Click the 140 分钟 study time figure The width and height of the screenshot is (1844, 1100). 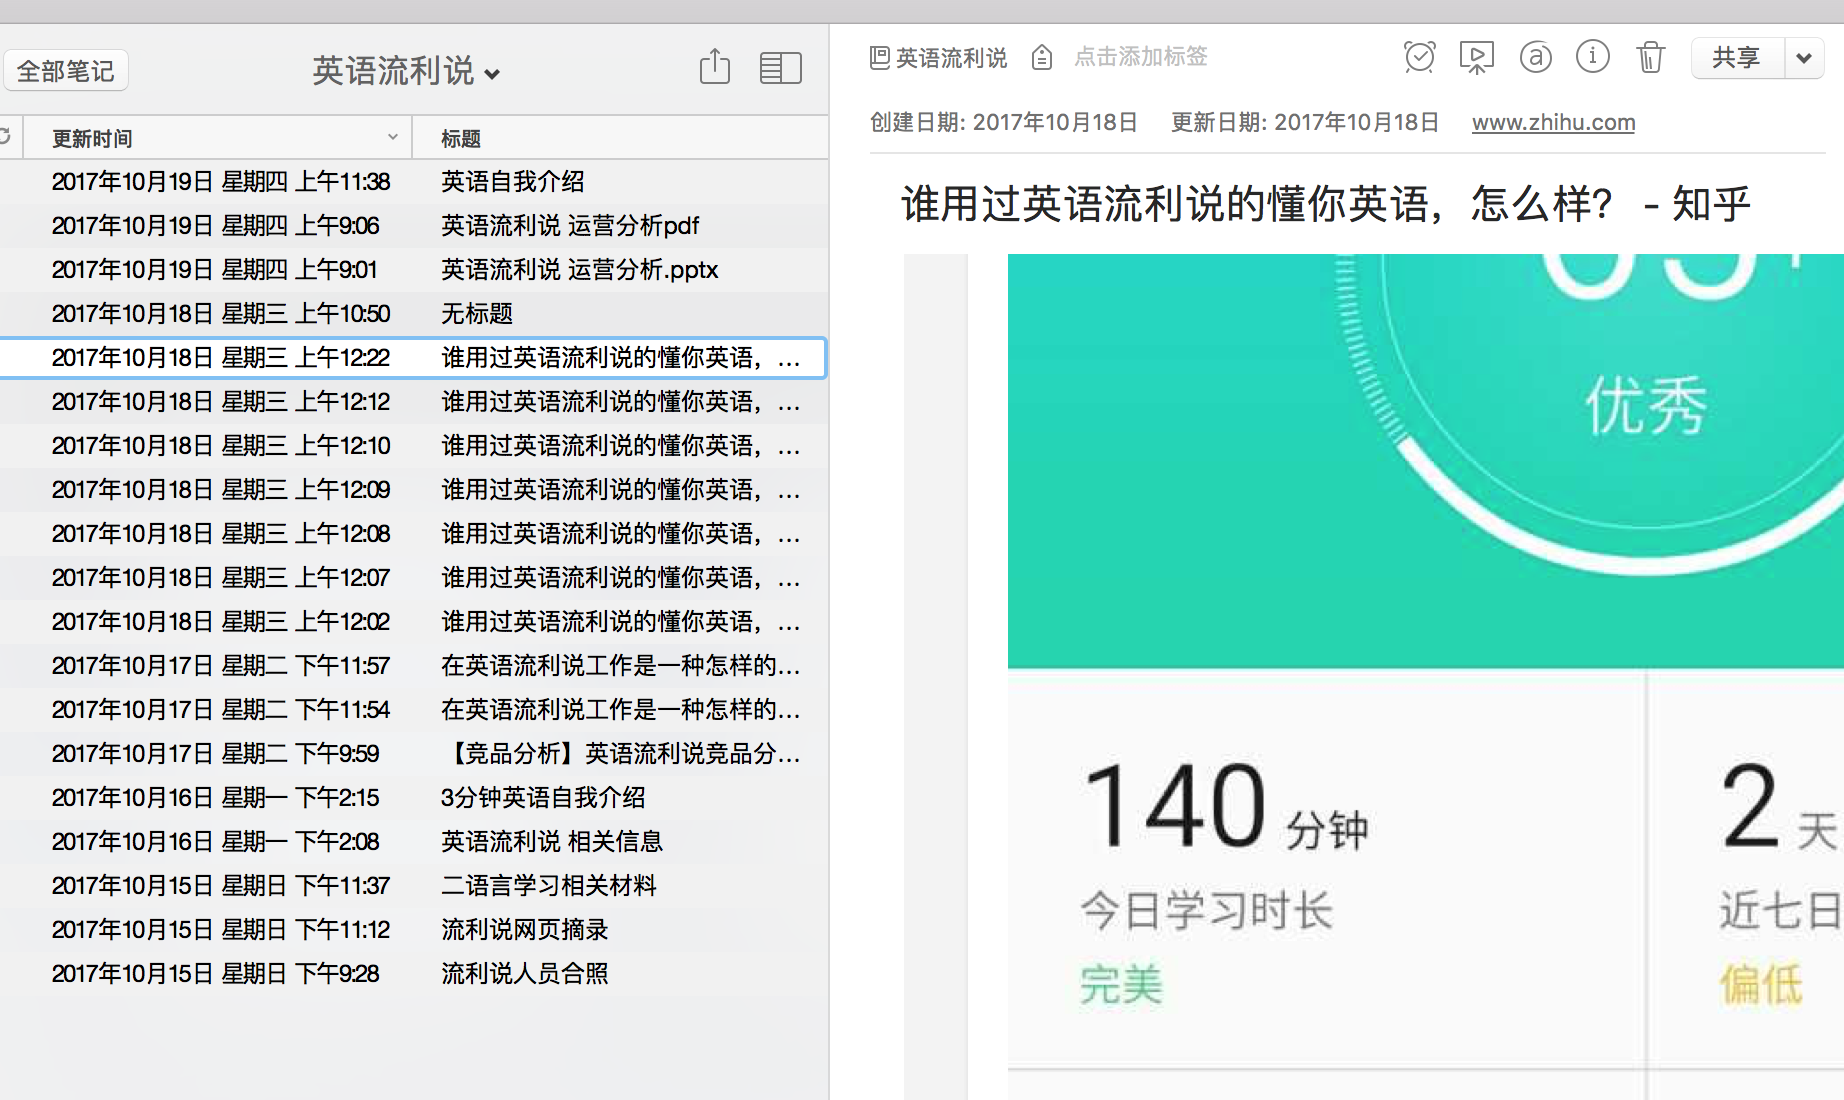coord(1225,806)
